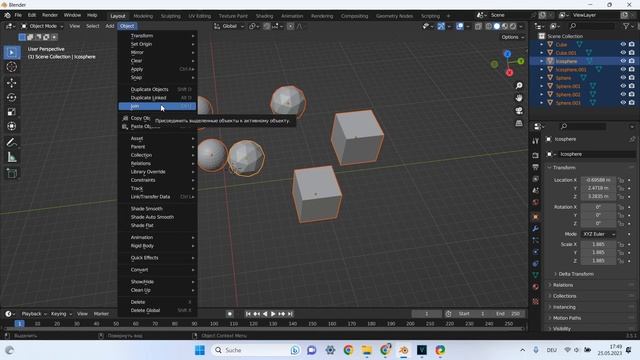This screenshot has width=640, height=360.
Task: Open the Options dropdown in viewport
Action: pyautogui.click(x=513, y=37)
